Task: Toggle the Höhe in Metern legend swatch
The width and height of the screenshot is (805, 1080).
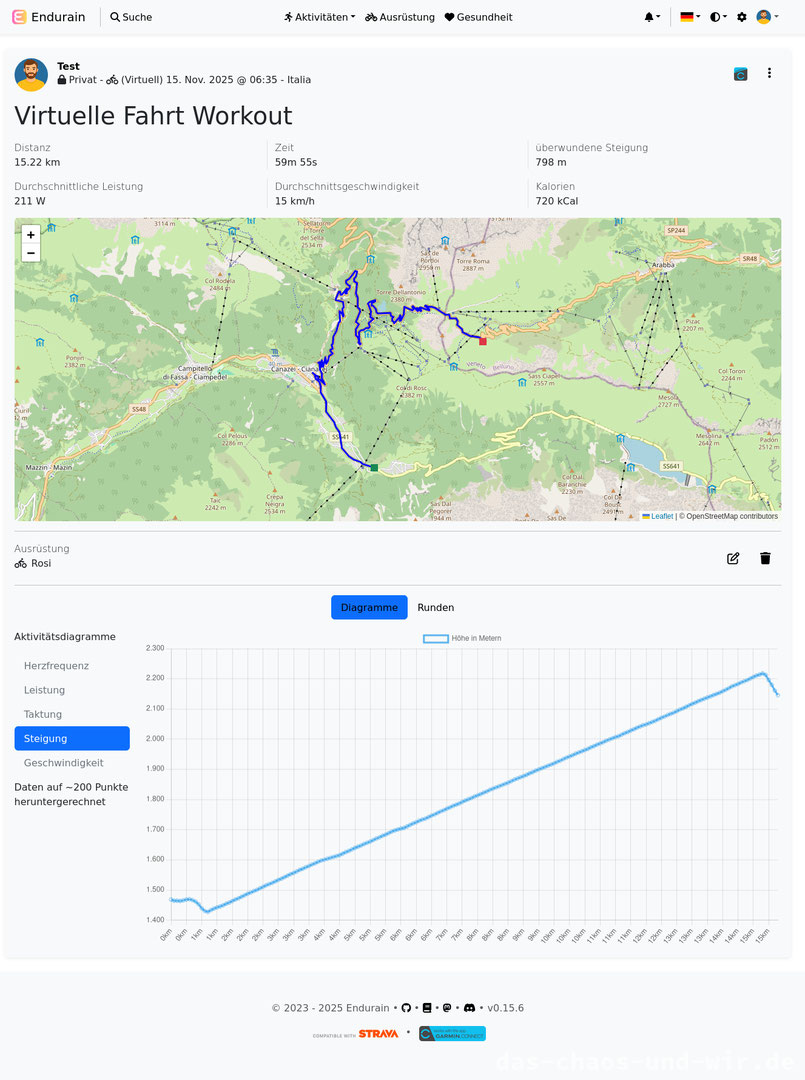Action: pyautogui.click(x=436, y=638)
